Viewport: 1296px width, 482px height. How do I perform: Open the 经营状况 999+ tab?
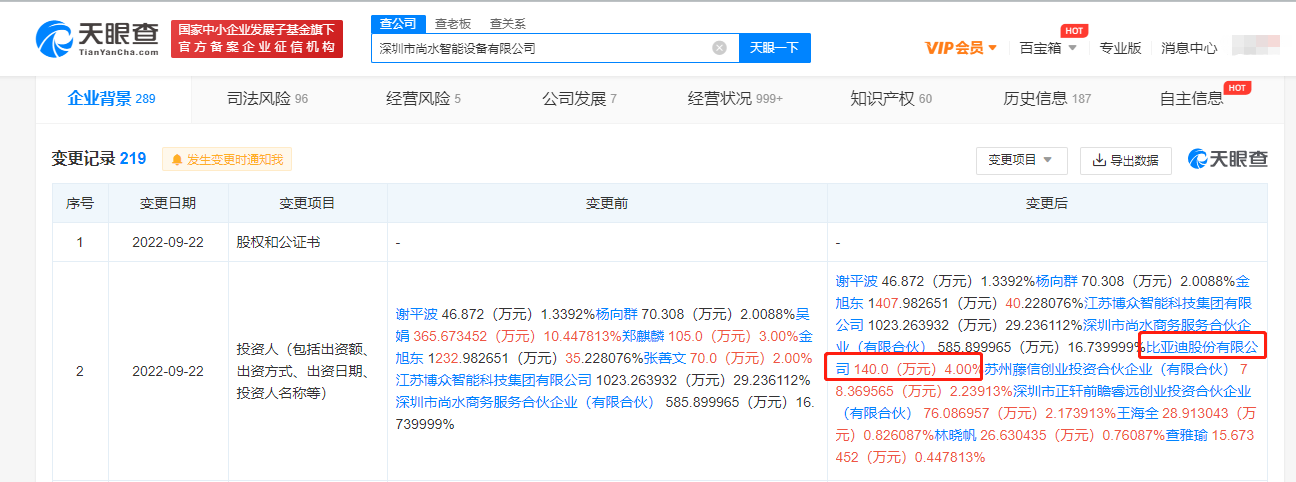[735, 99]
